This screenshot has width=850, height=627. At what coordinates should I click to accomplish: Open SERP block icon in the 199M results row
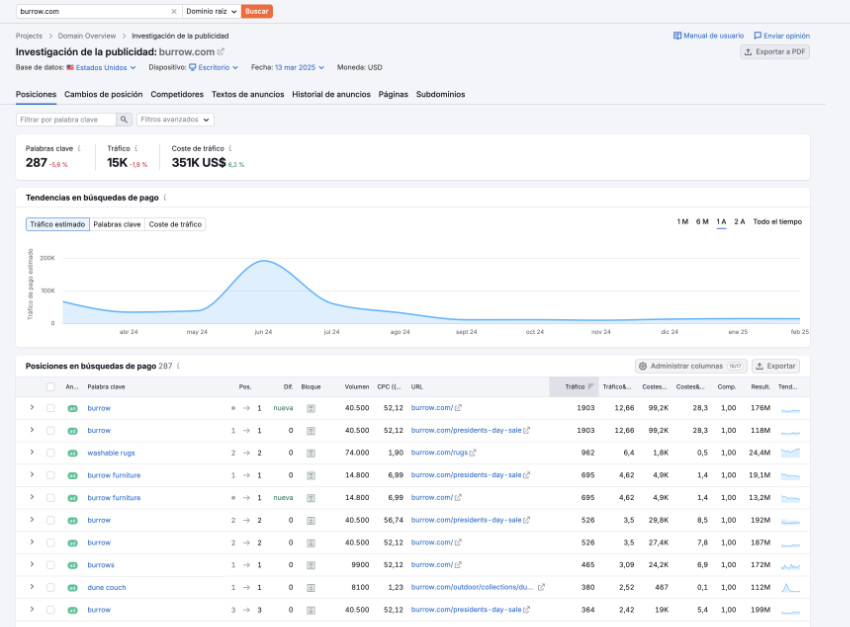click(311, 610)
